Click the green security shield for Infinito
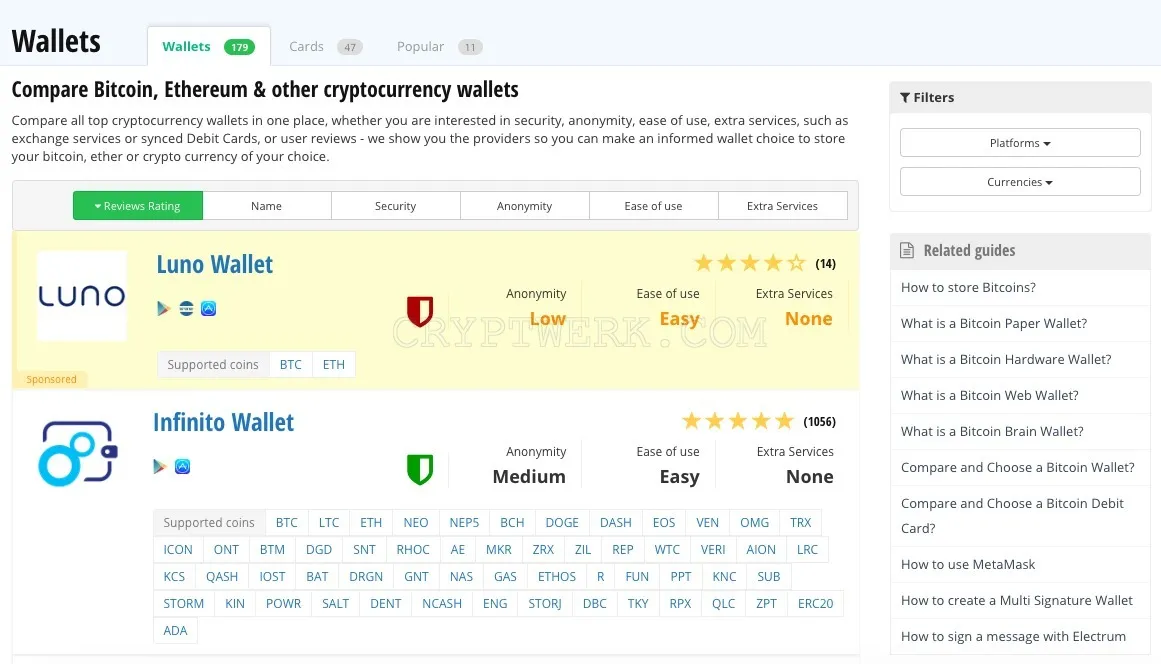 click(x=420, y=469)
